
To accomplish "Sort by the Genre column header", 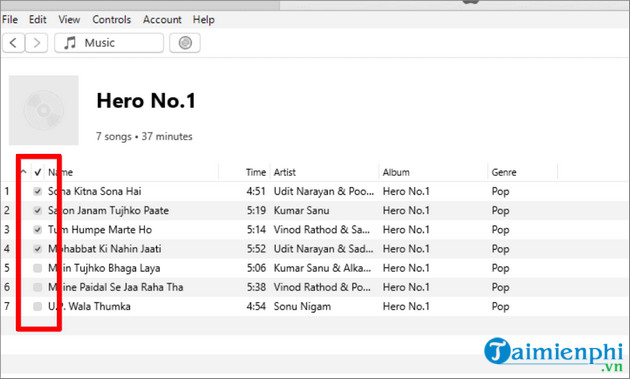I will click(504, 172).
